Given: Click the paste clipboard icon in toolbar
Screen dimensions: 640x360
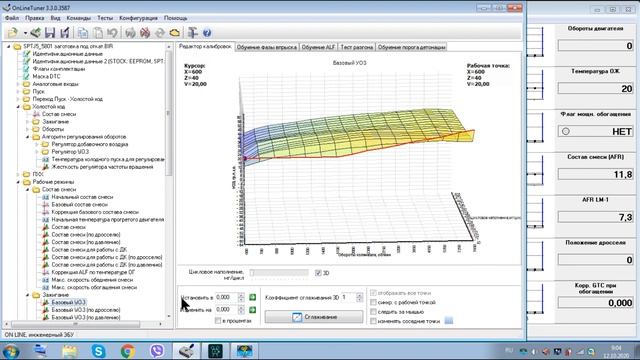Looking at the screenshot, I should coord(98,33).
